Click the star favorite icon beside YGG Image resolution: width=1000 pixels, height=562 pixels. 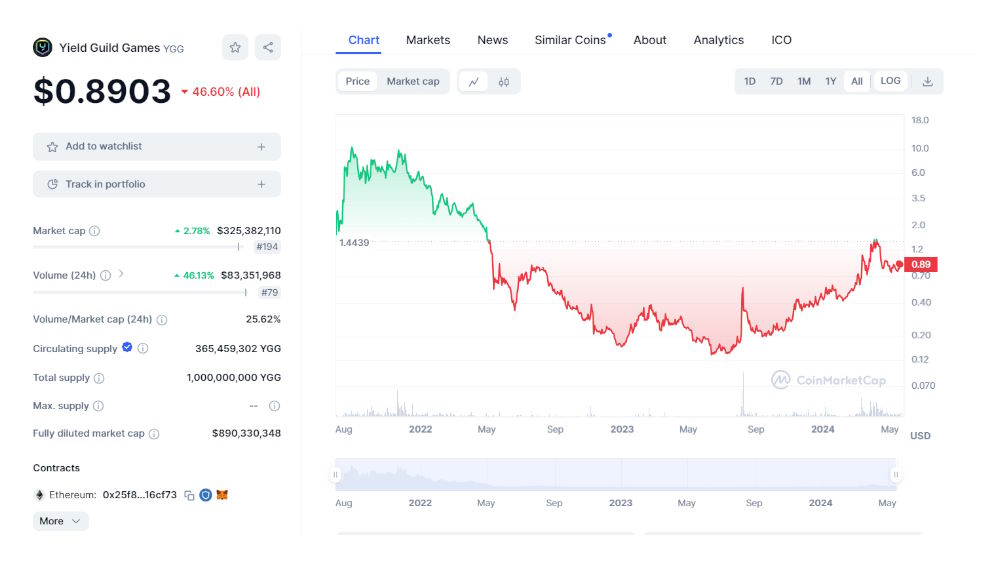point(235,47)
